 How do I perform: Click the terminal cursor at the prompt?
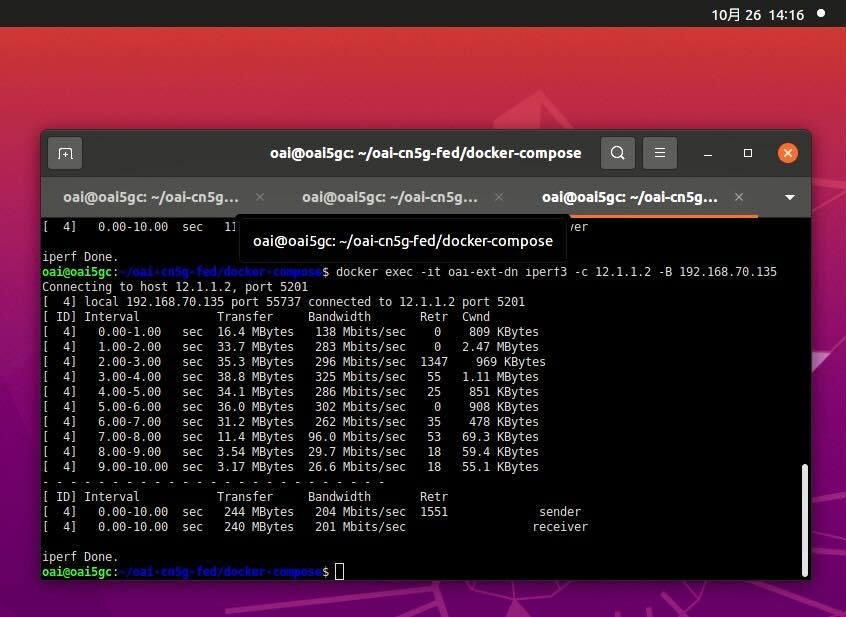[339, 572]
